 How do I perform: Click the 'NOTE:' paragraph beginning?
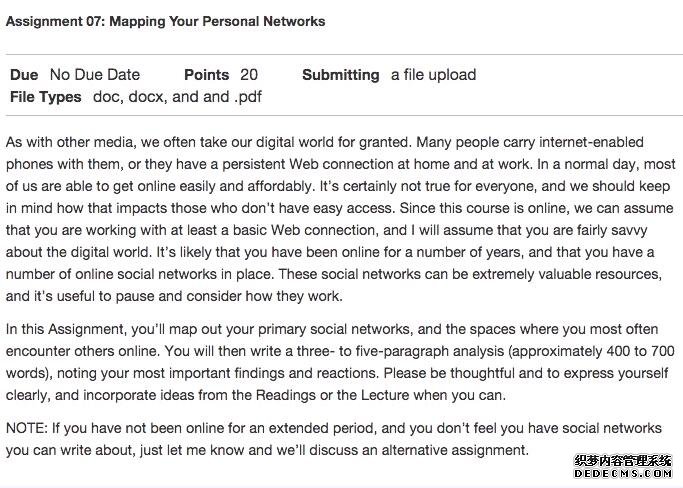tap(27, 428)
